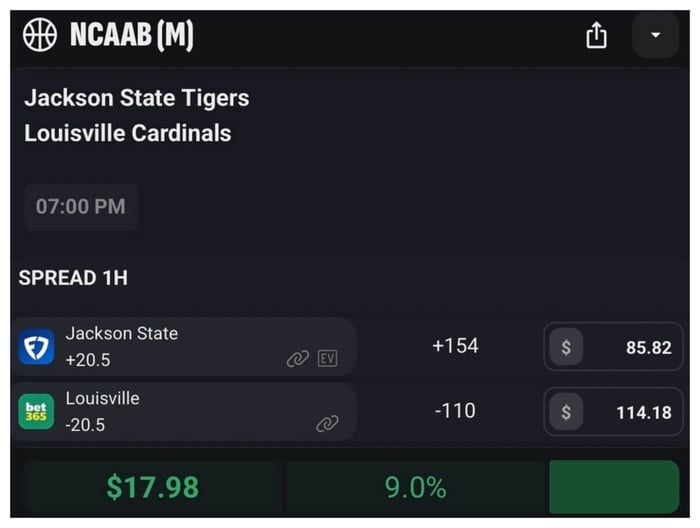
Task: Open the link icon on Jackson State row
Action: (x=297, y=359)
